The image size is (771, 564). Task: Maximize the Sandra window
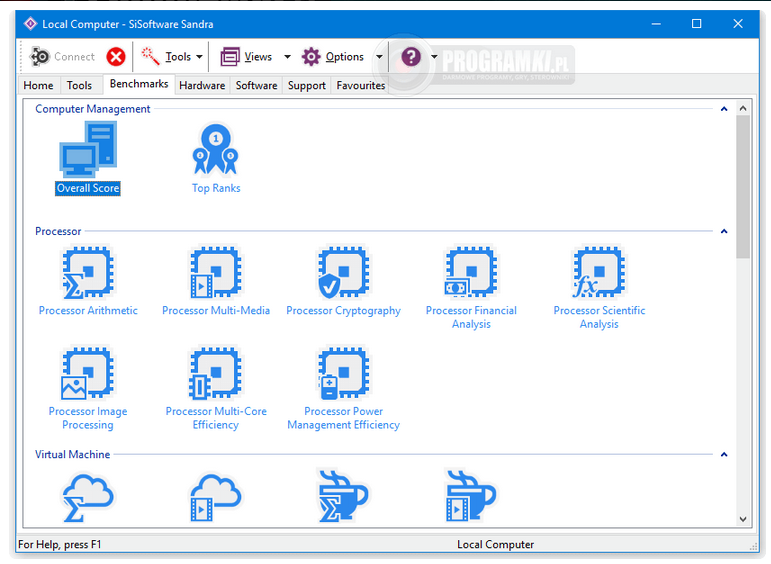[x=696, y=24]
